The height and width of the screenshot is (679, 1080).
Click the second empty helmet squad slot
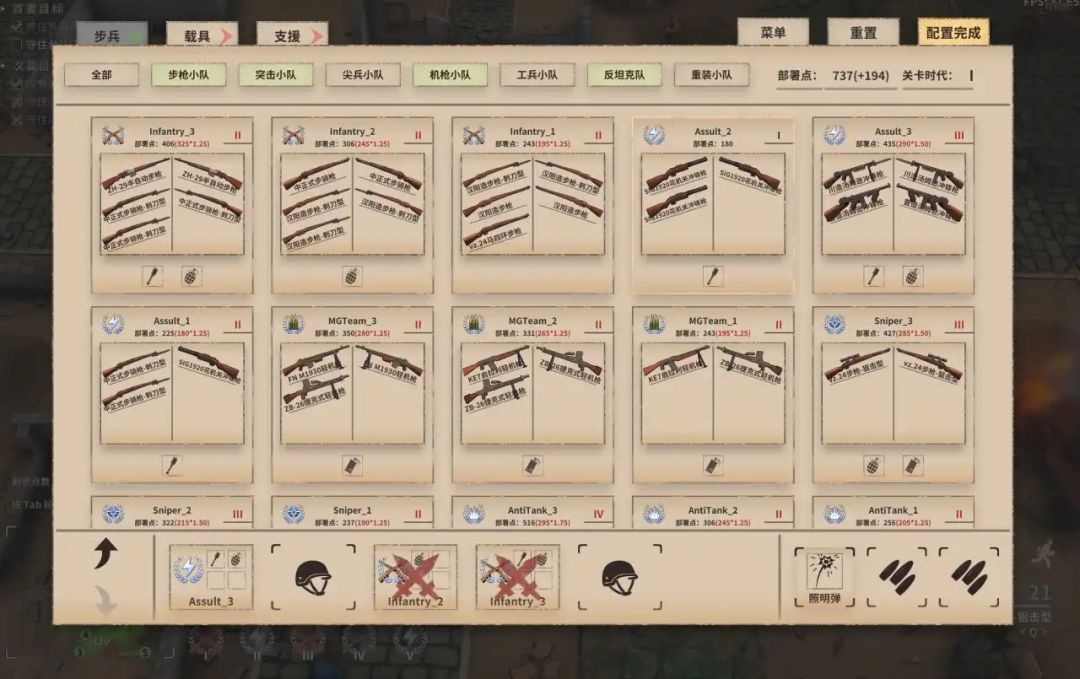(620, 577)
